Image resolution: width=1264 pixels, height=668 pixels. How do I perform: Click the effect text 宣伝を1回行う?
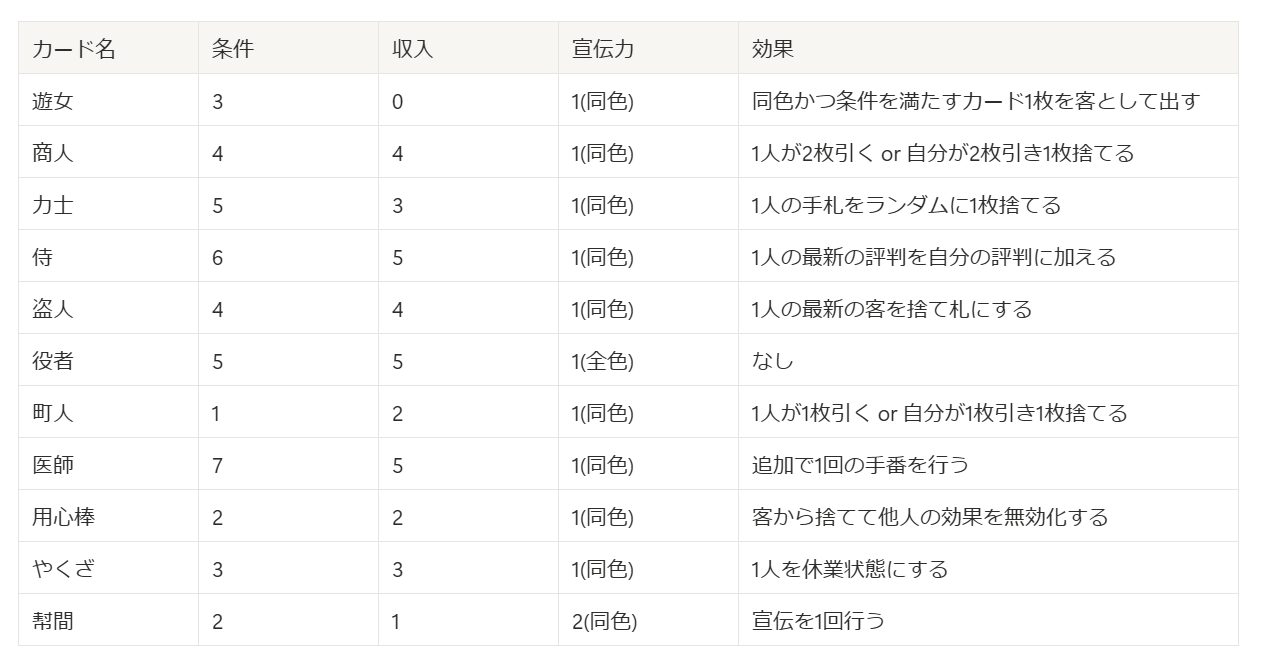tap(818, 621)
